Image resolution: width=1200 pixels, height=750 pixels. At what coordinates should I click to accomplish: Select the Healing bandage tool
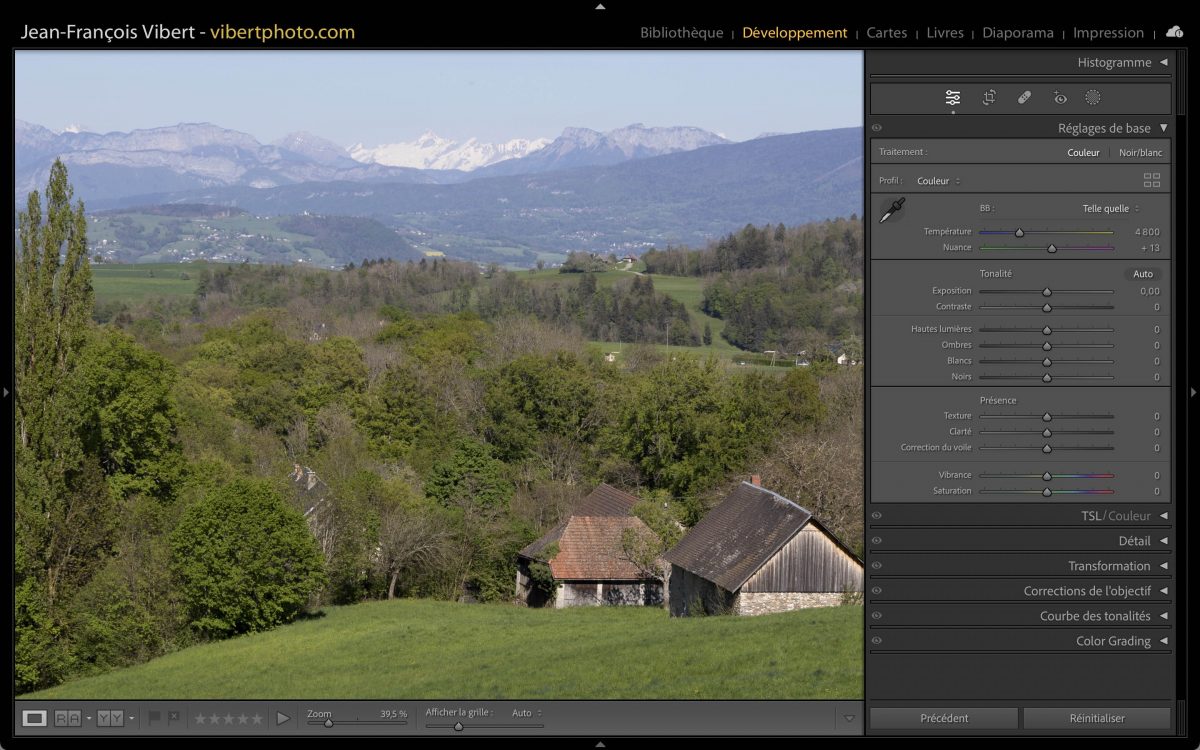(1024, 97)
